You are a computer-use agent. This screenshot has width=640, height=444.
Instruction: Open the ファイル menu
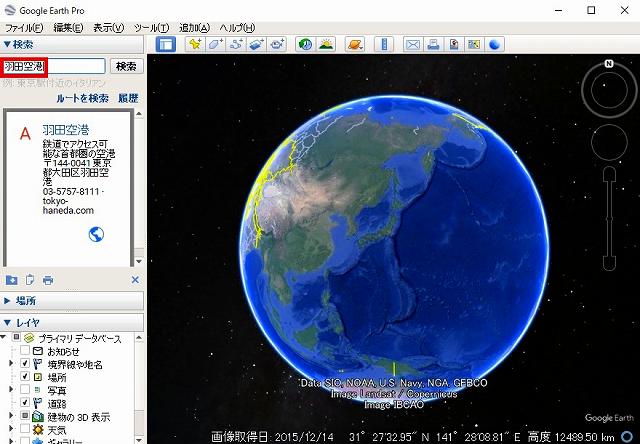[24, 28]
